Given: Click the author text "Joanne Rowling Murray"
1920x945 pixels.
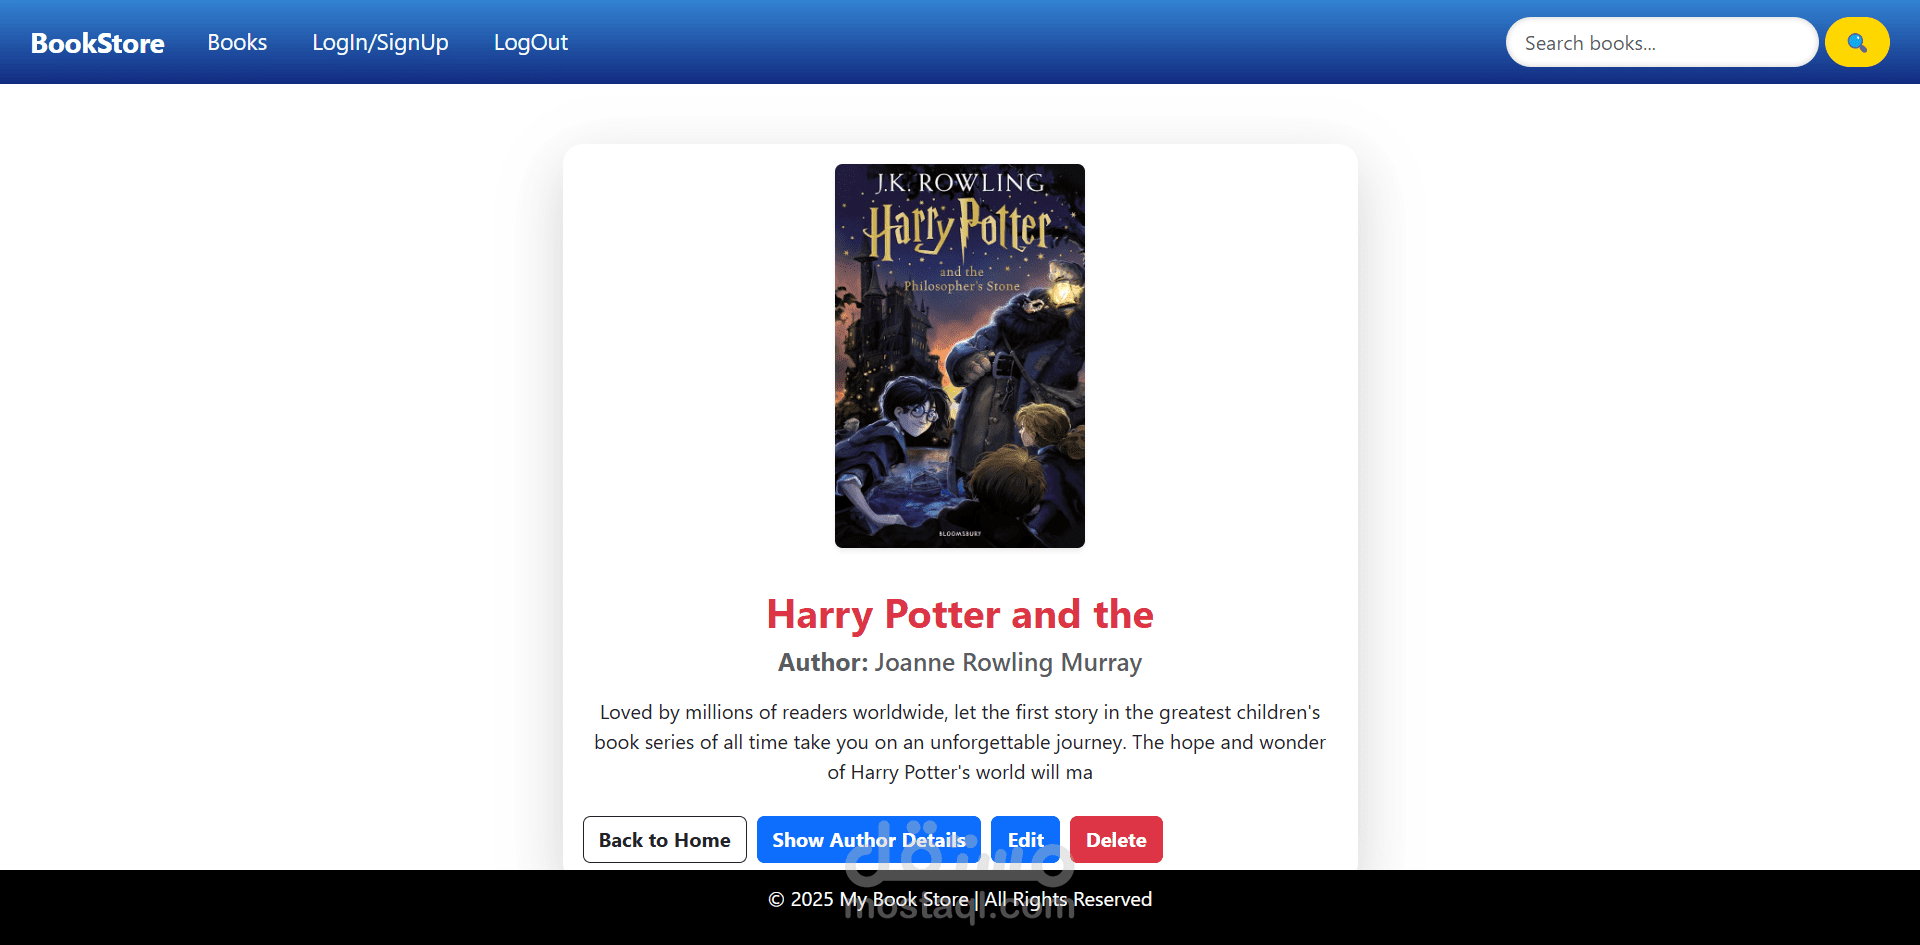Looking at the screenshot, I should tap(1008, 662).
